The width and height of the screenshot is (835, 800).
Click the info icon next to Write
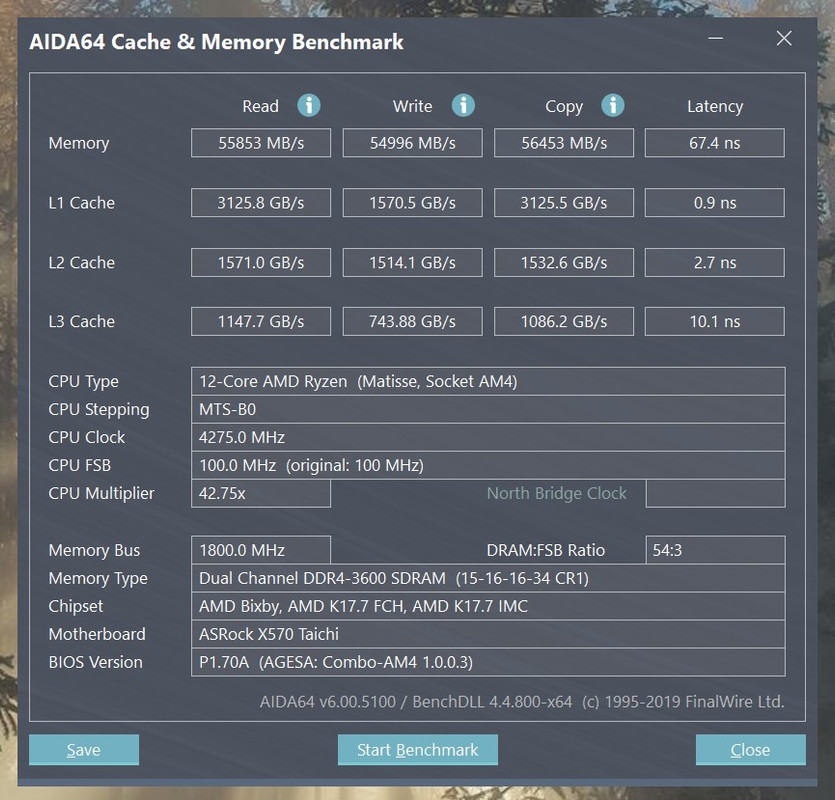click(463, 105)
